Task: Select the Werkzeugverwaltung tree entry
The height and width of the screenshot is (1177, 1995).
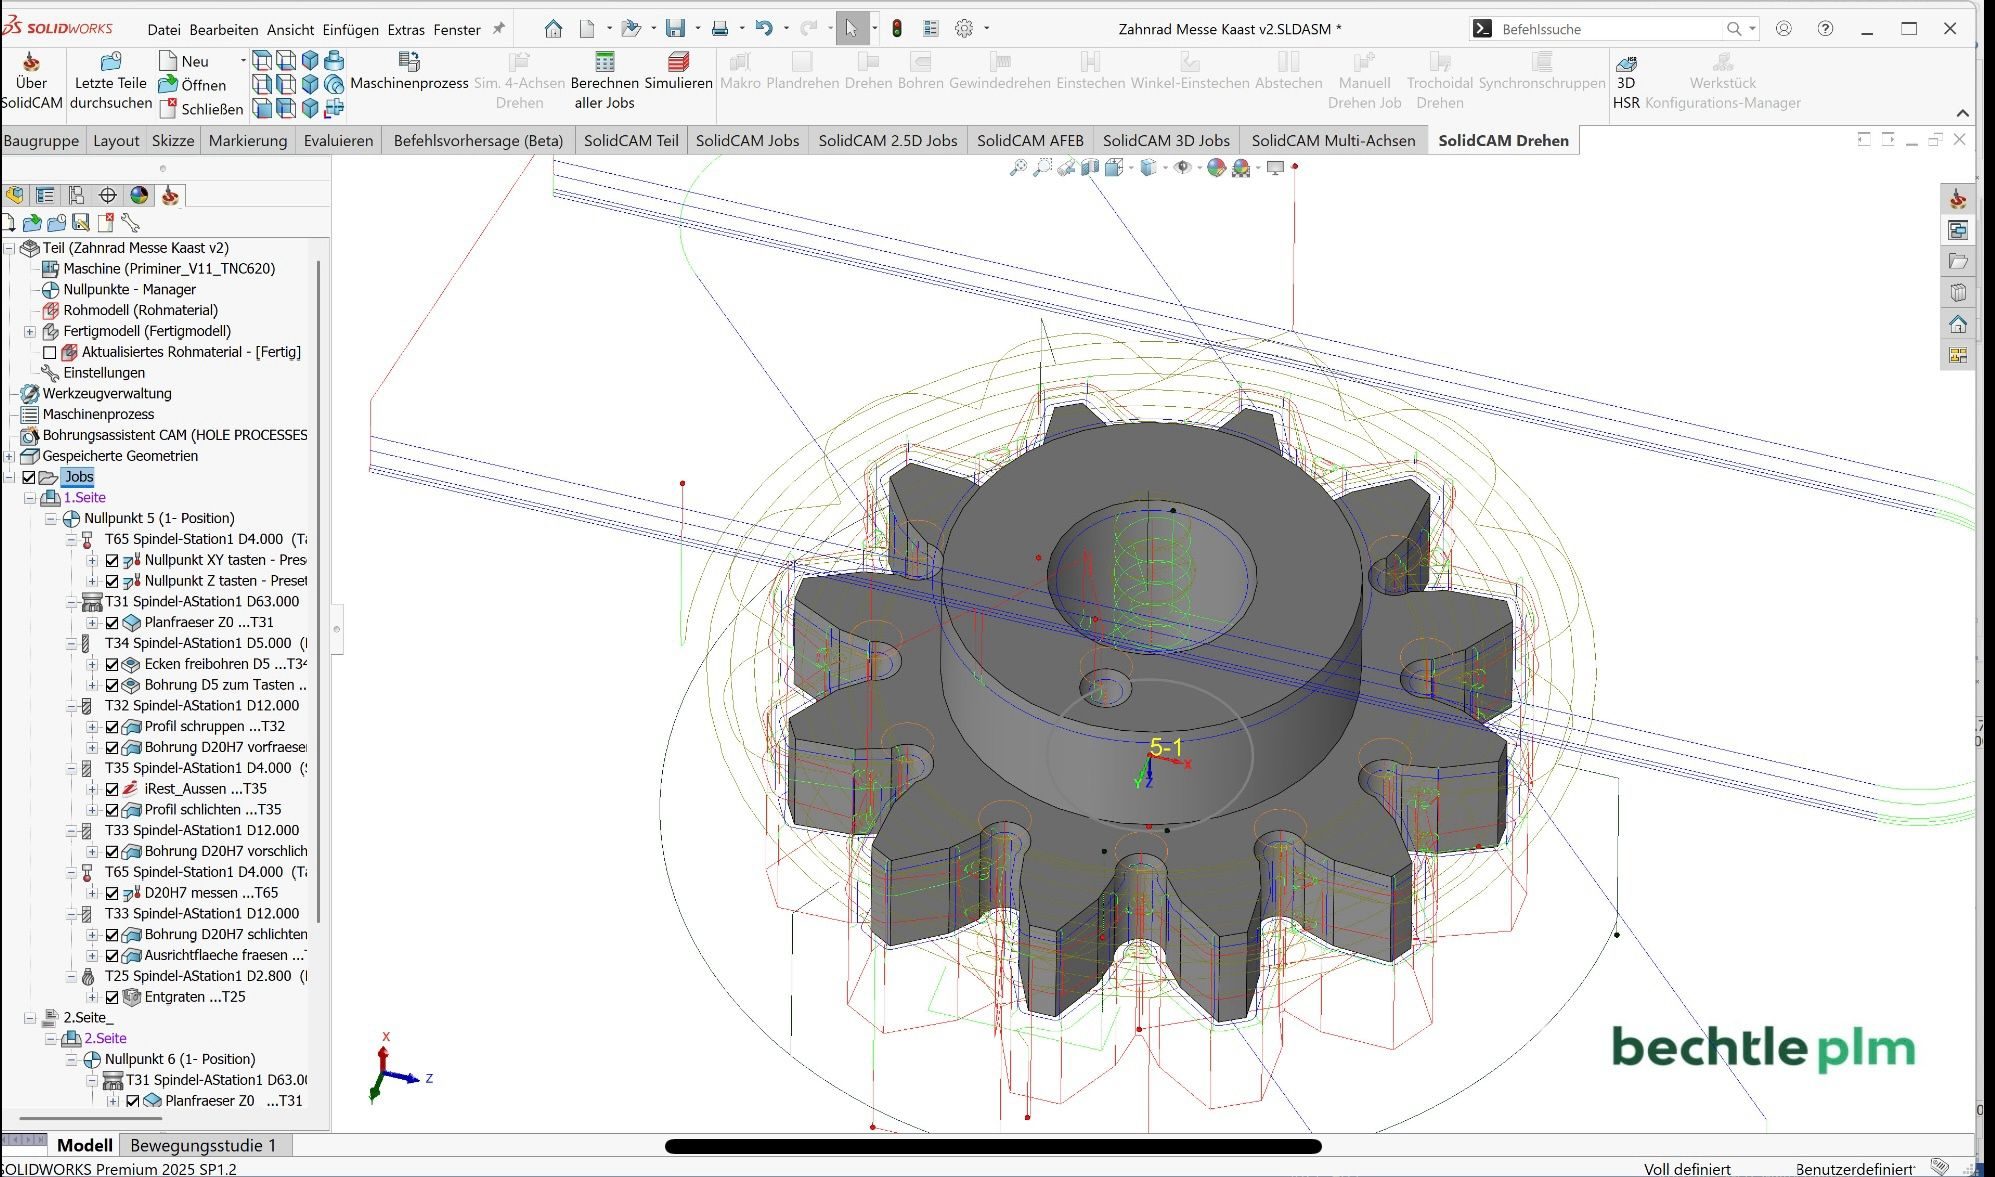Action: [x=96, y=394]
